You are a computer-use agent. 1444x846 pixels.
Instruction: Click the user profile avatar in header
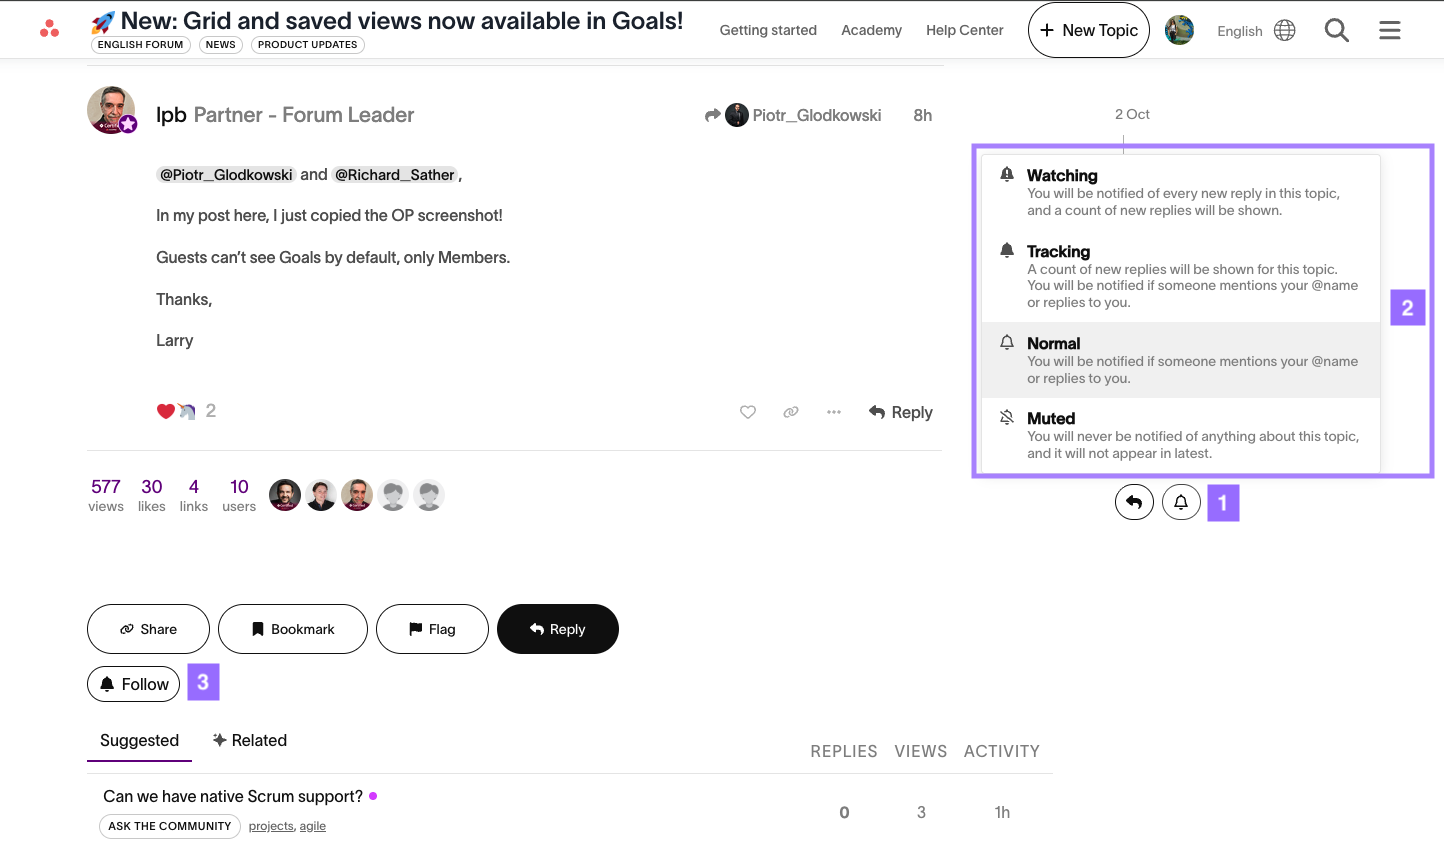(x=1179, y=31)
